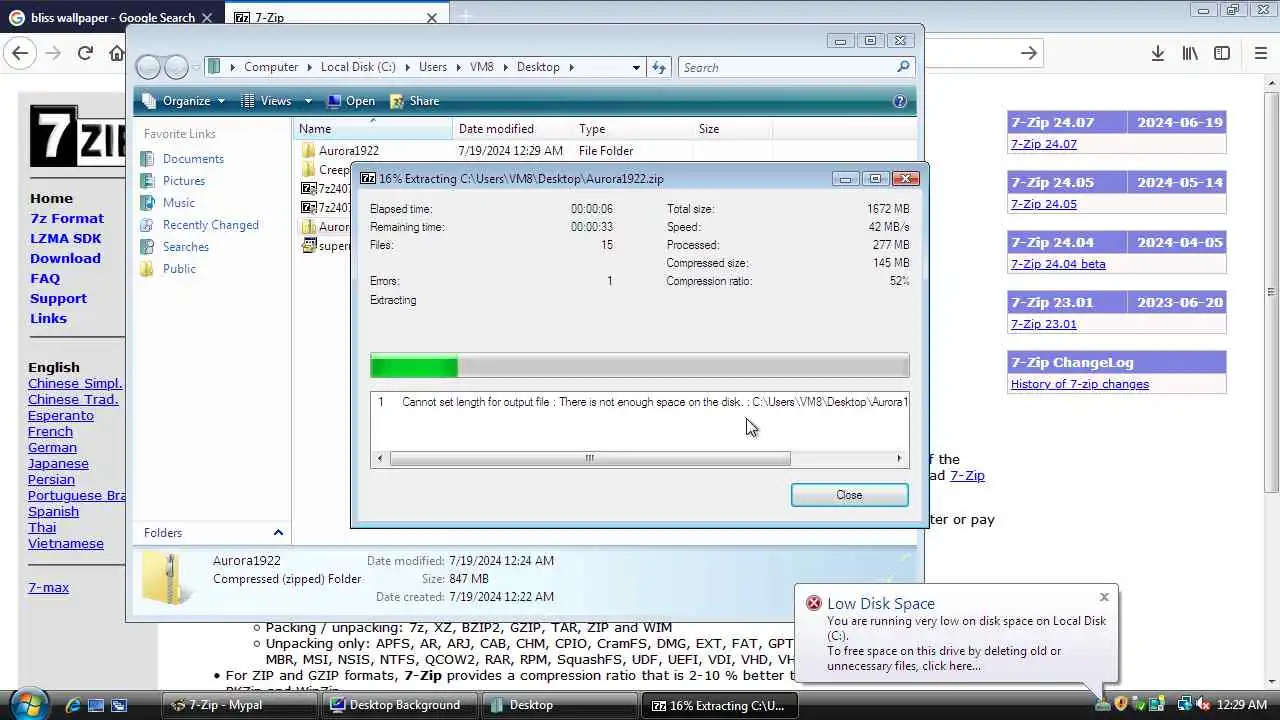Open the browser Downloads panel icon
Viewport: 1280px width, 720px height.
tap(1157, 53)
